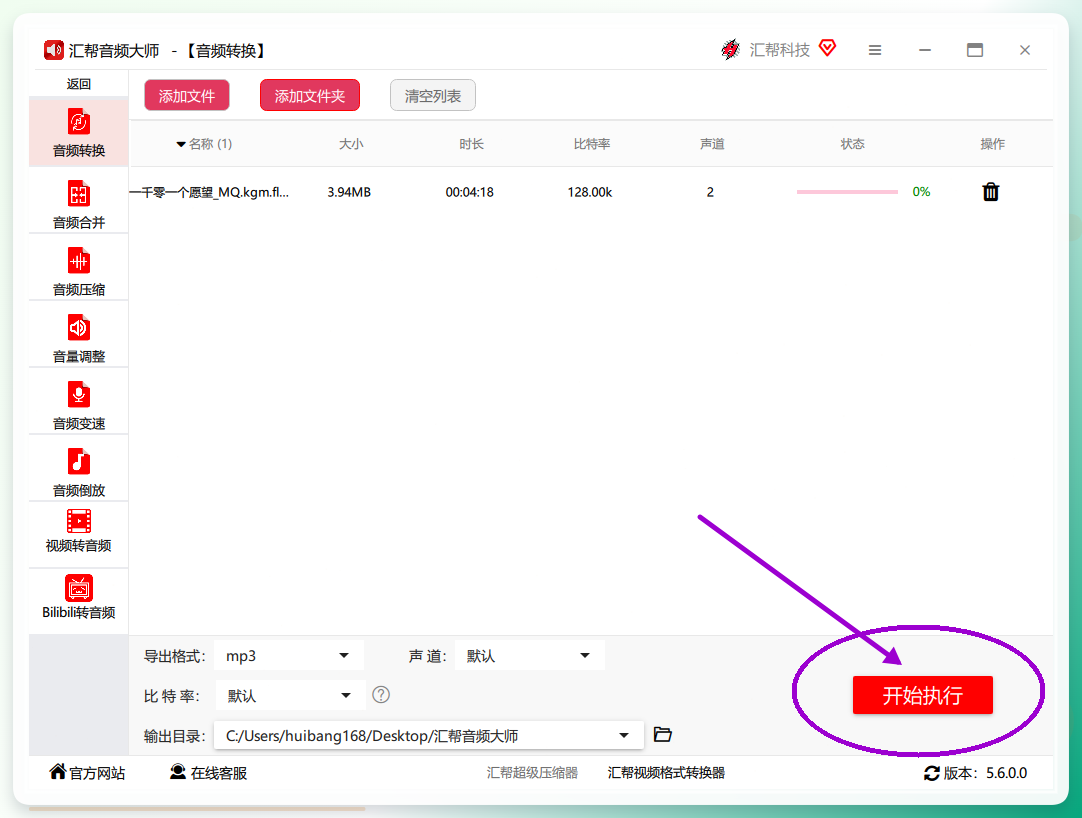Viewport: 1082px width, 818px height.
Task: Click the 清空列表 button
Action: pyautogui.click(x=433, y=96)
